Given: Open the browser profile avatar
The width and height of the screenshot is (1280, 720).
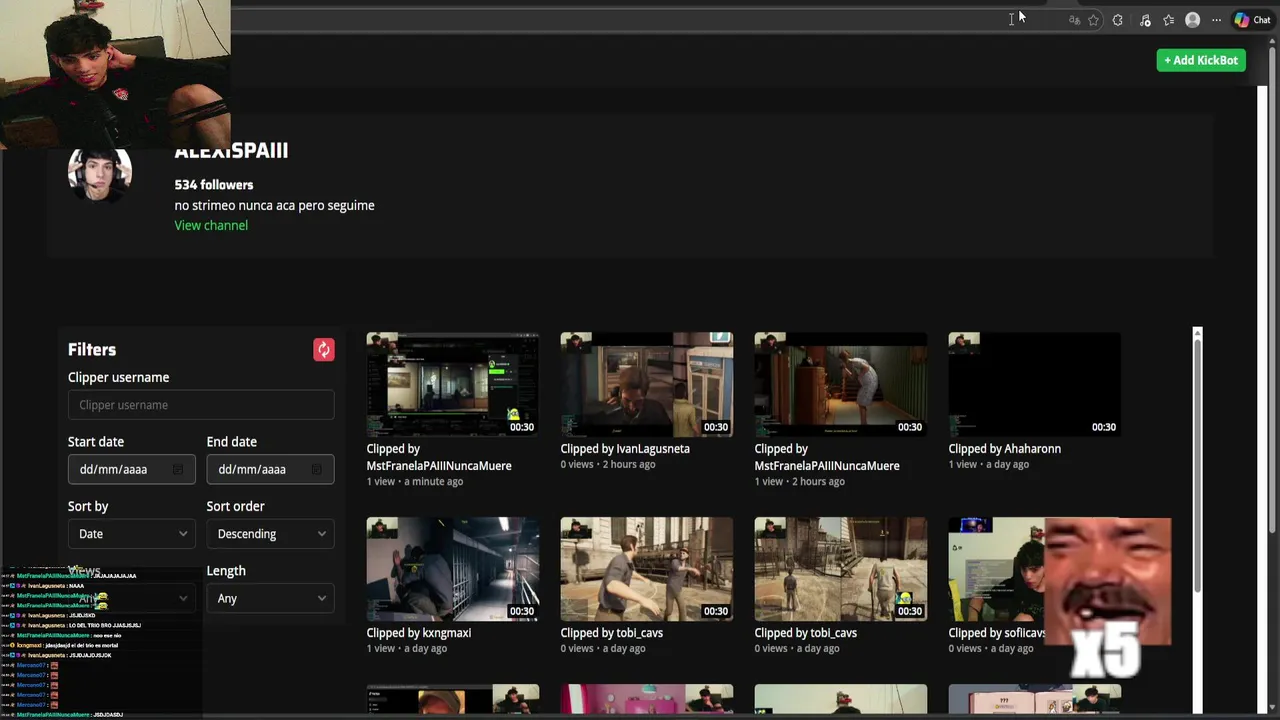Looking at the screenshot, I should click(x=1192, y=20).
